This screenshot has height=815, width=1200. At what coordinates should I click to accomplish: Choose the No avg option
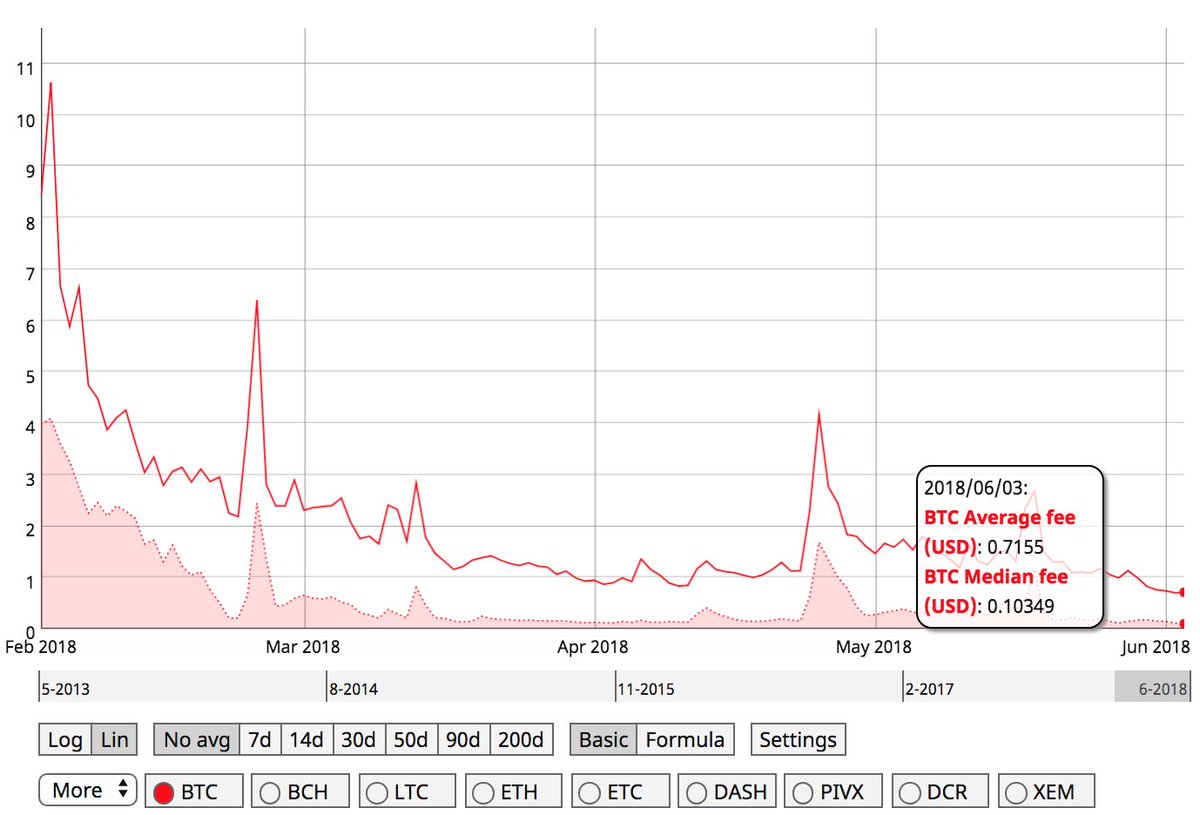coord(197,740)
